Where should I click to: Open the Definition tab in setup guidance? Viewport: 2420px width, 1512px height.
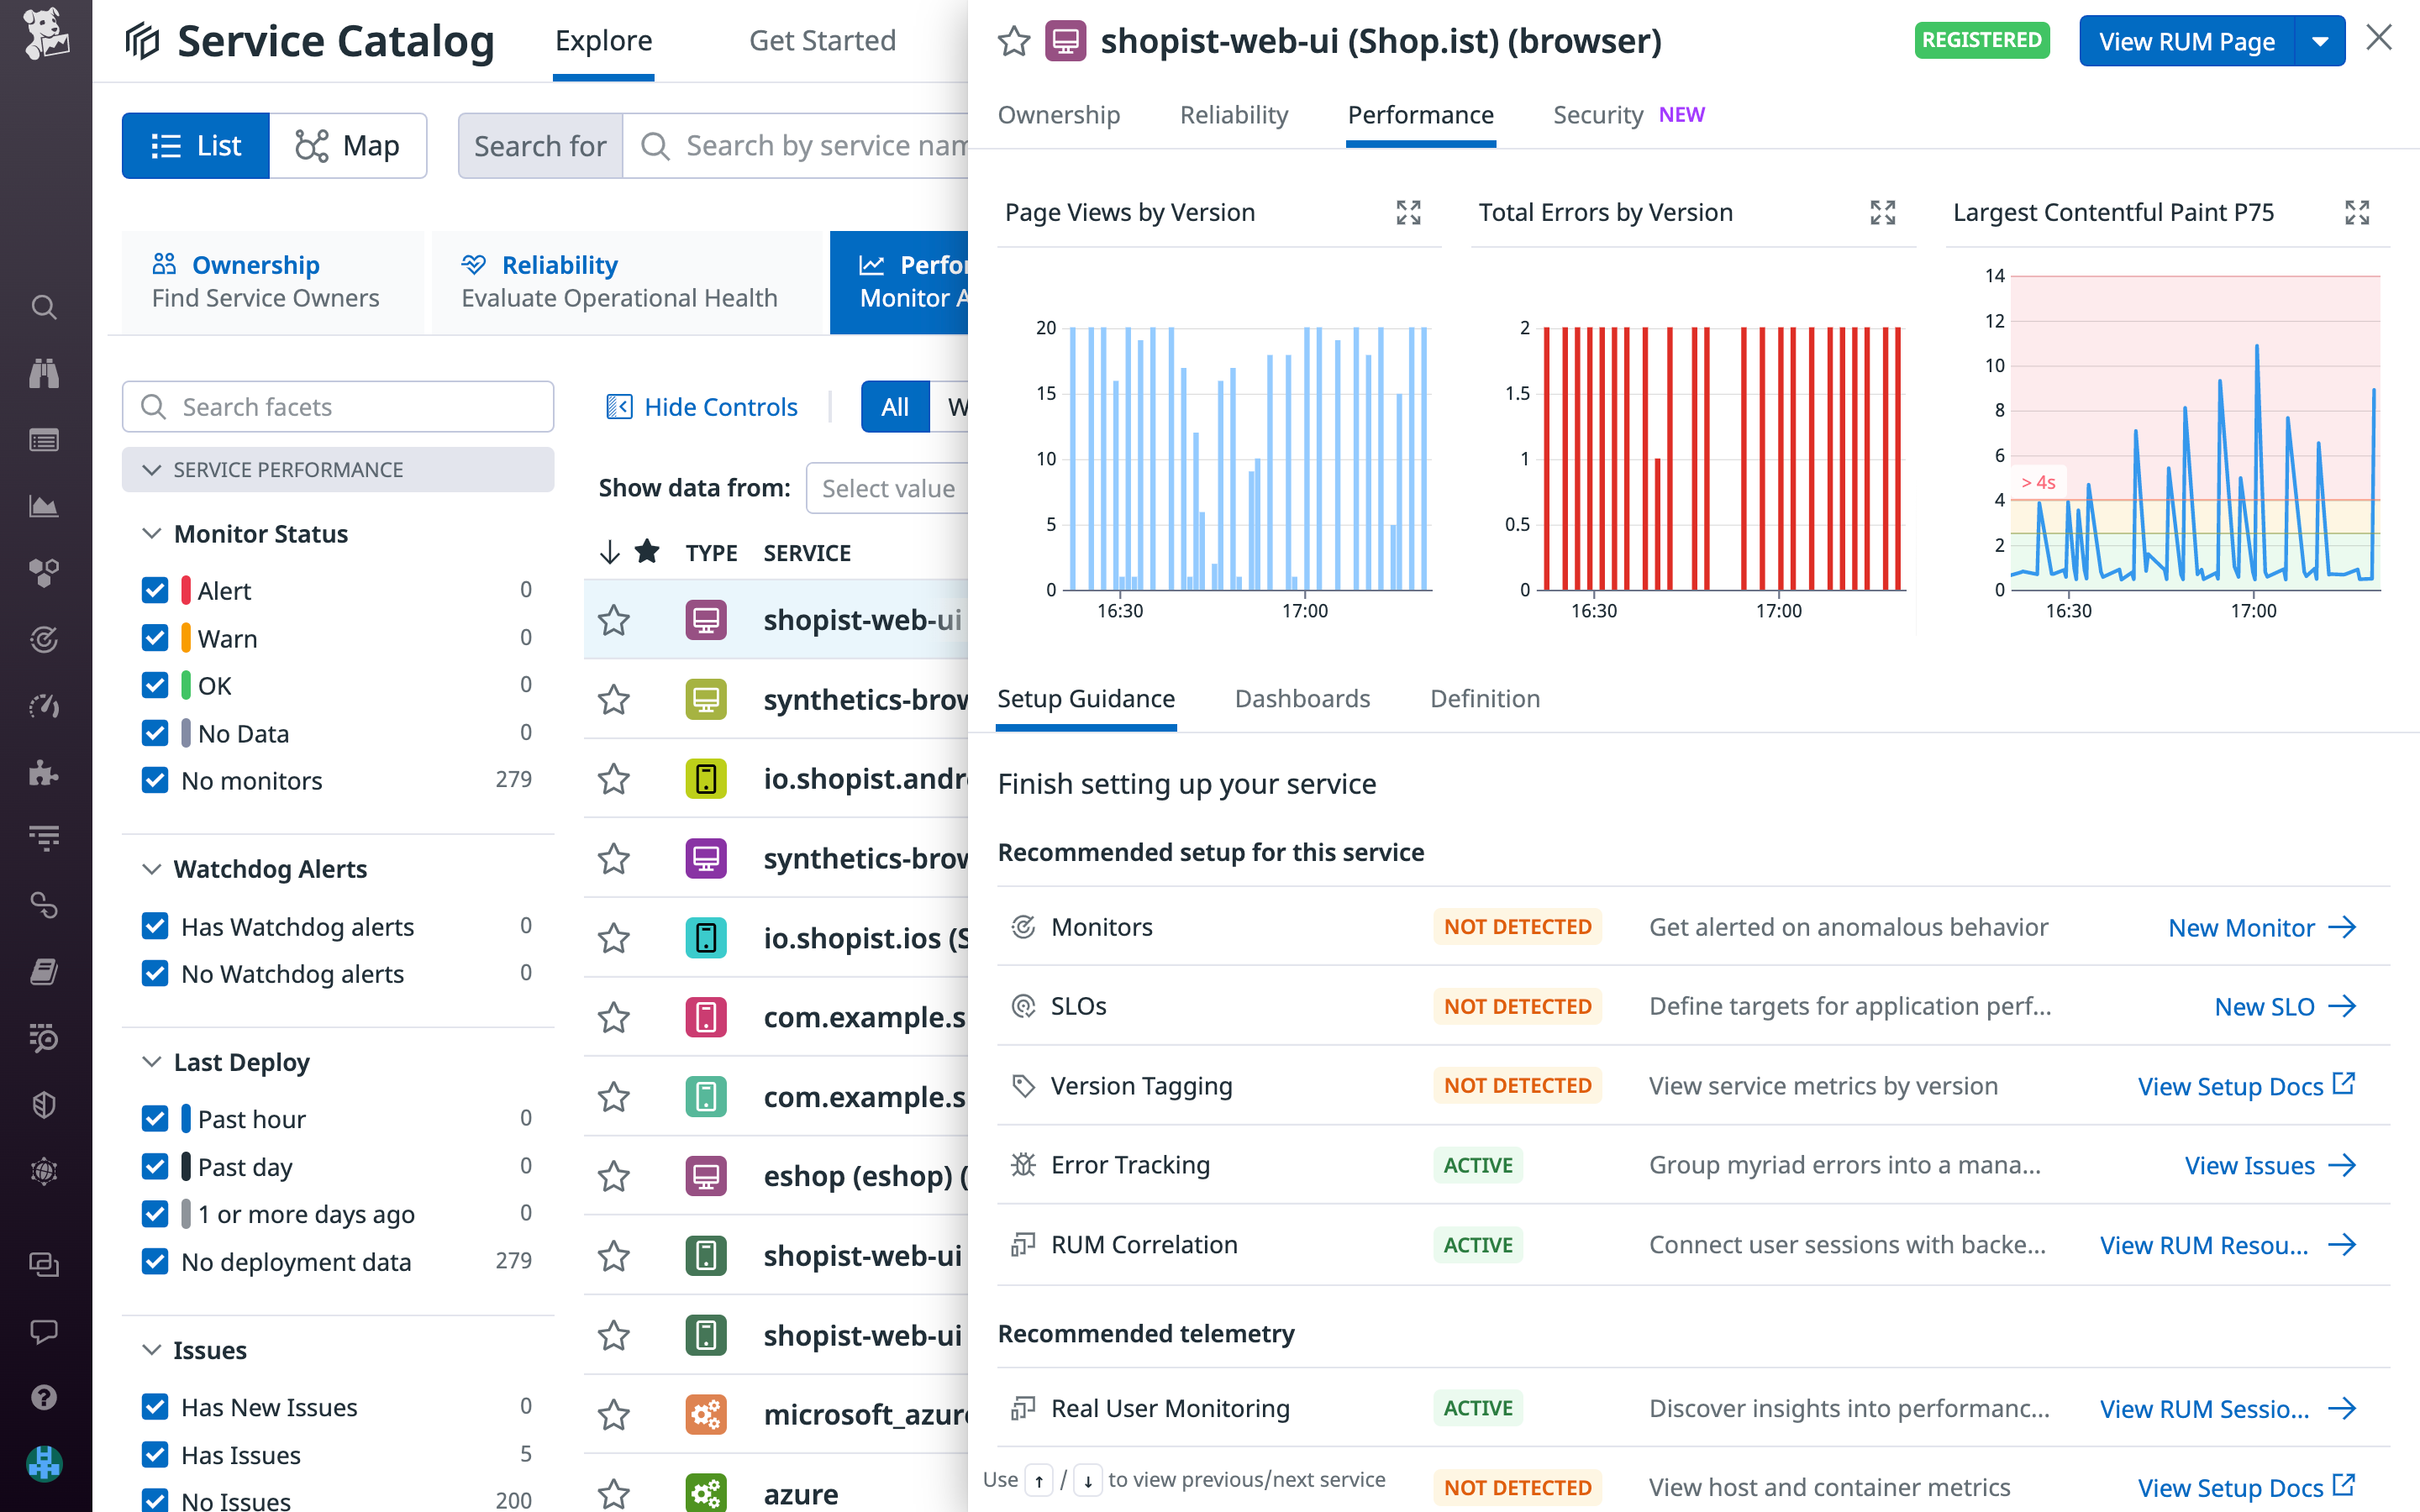(x=1484, y=698)
